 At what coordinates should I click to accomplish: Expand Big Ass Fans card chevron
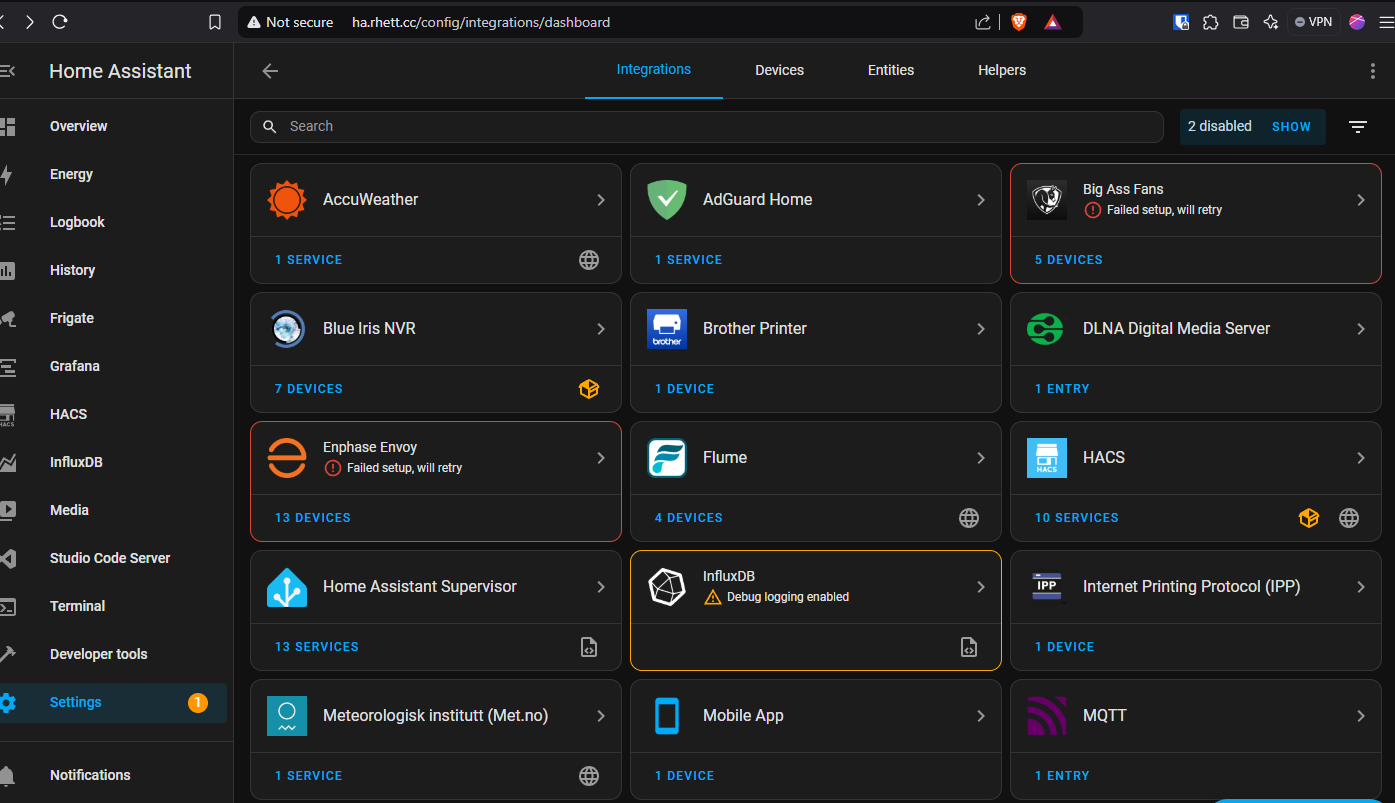[1361, 200]
